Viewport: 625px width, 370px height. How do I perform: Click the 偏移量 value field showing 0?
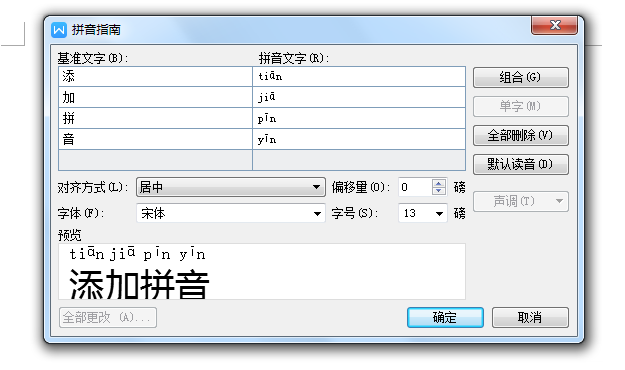[415, 187]
